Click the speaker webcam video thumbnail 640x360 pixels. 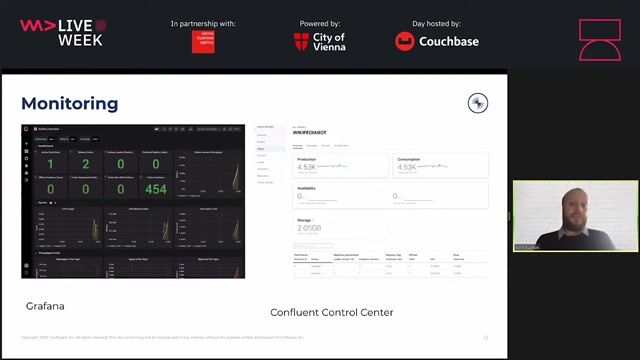coord(576,216)
